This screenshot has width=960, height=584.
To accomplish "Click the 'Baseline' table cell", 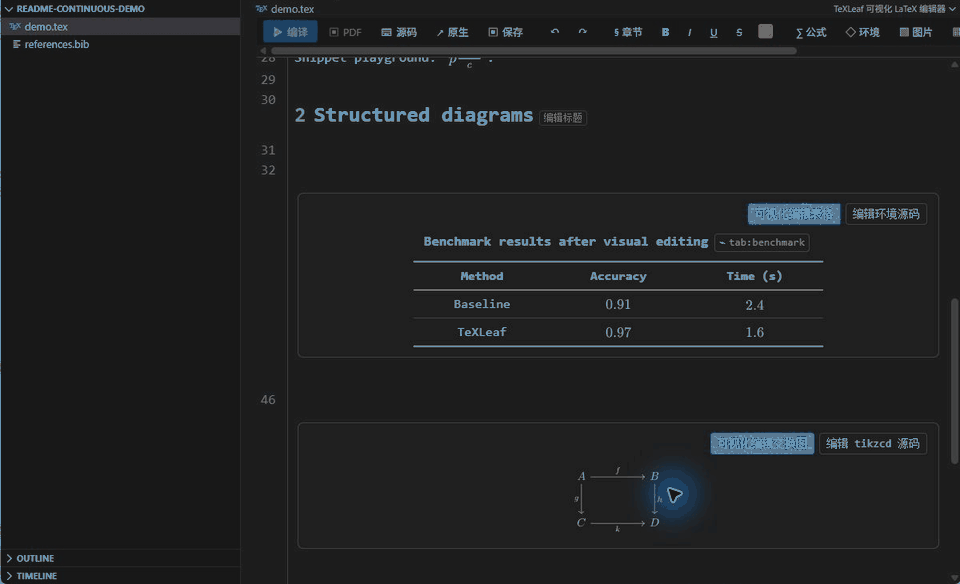I will click(x=482, y=304).
